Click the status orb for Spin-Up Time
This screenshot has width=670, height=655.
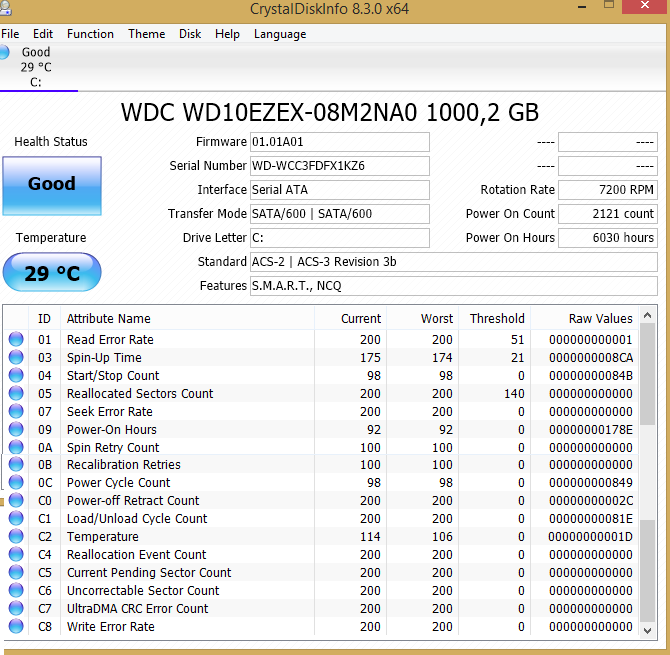pyautogui.click(x=16, y=357)
